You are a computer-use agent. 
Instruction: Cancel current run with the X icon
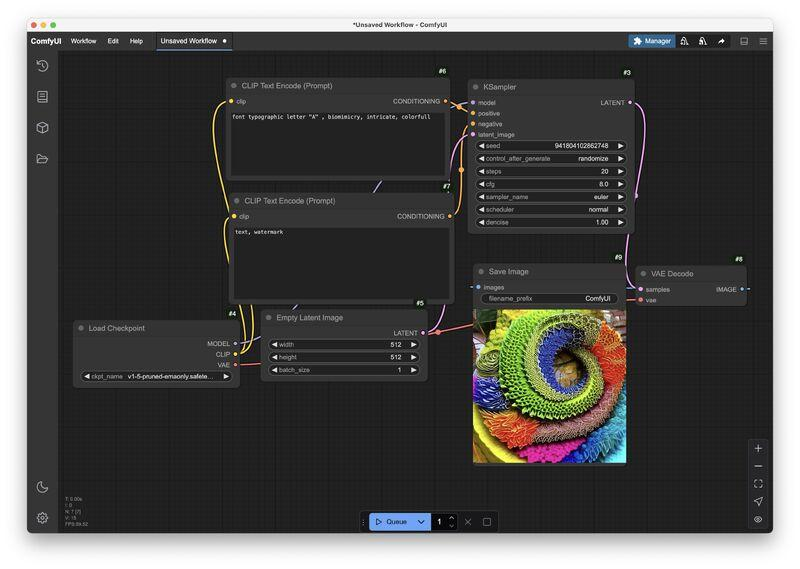coord(468,522)
